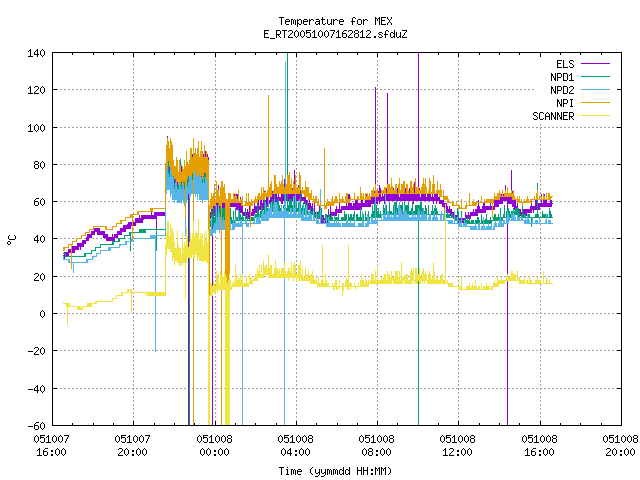Click the y-axis value 100
Screen dimensions: 640x480
pos(36,128)
